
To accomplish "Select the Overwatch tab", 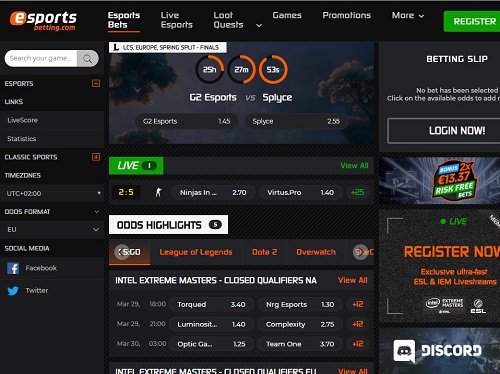I will (316, 252).
